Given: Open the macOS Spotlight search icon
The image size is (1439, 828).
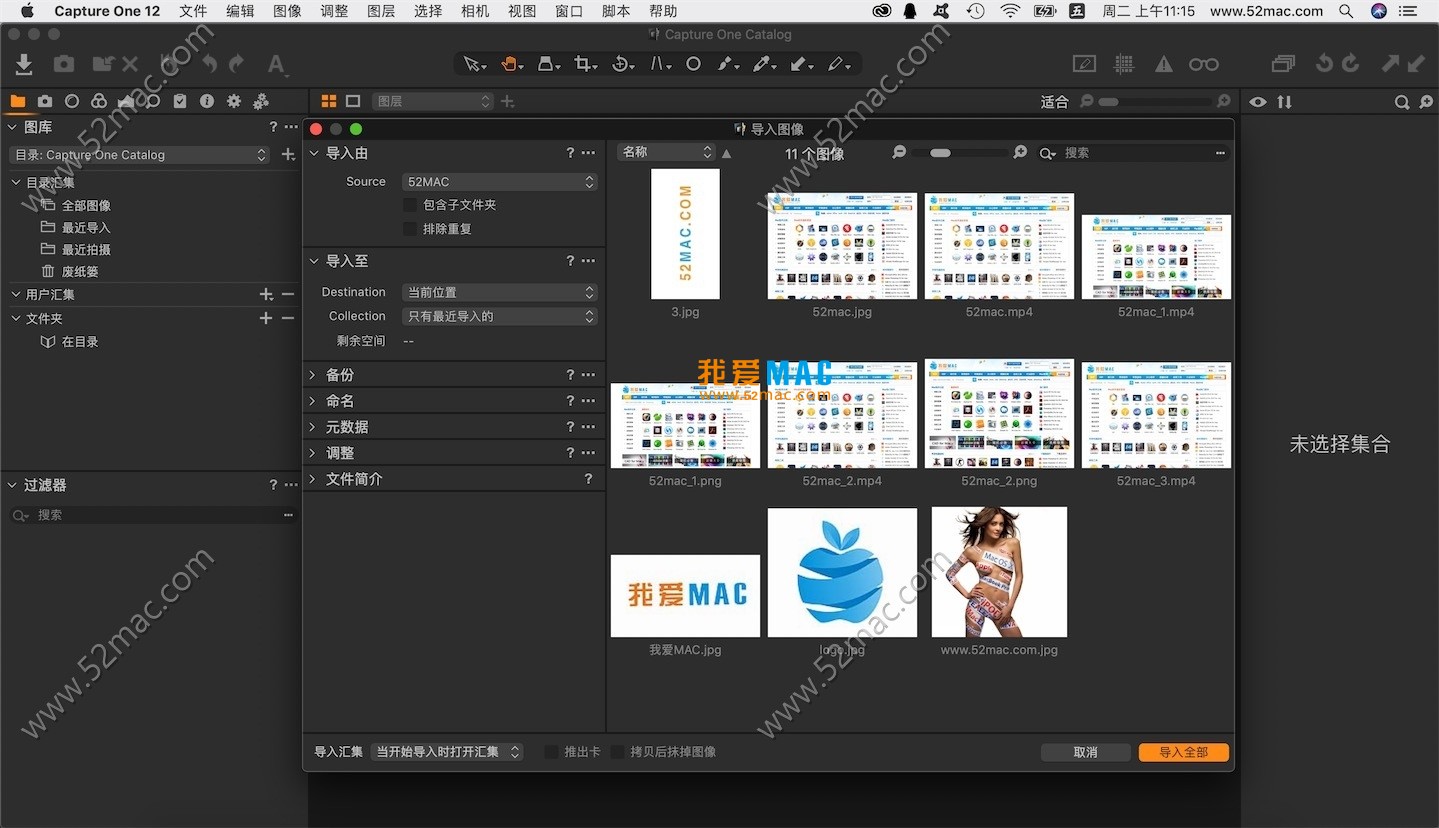Looking at the screenshot, I should (x=1347, y=11).
